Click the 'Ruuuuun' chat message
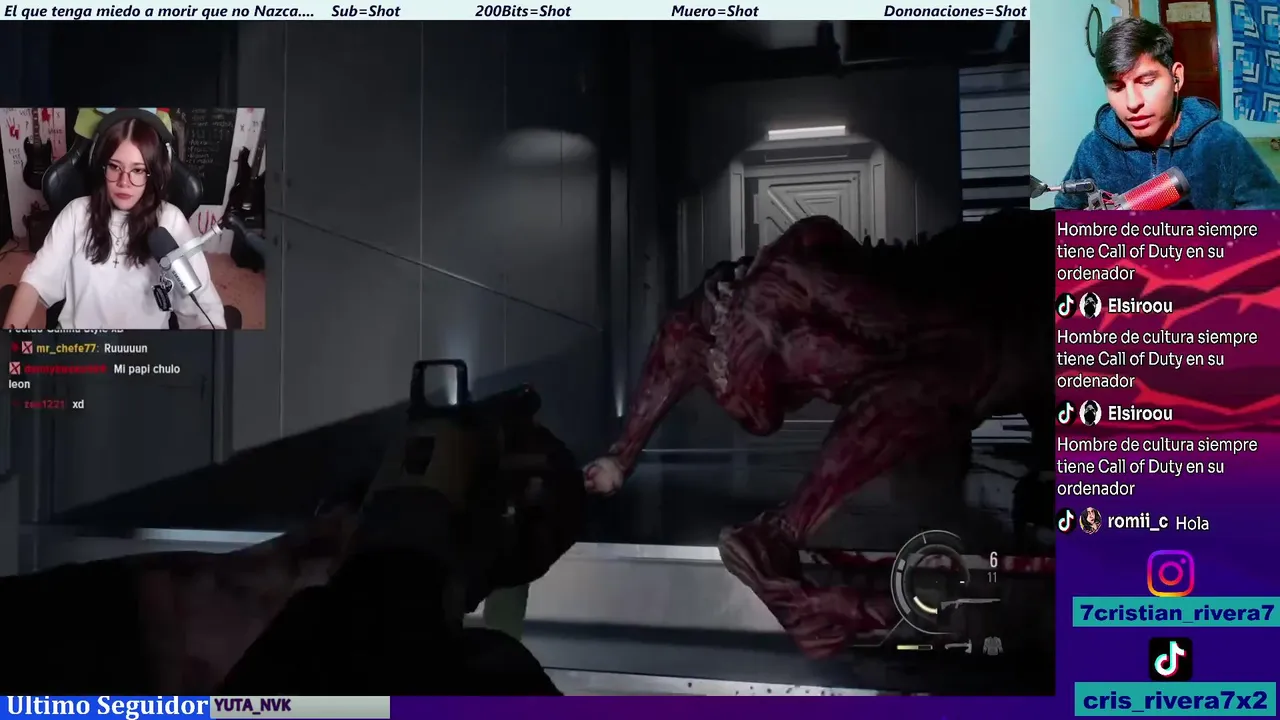Image resolution: width=1280 pixels, height=720 pixels. [x=125, y=348]
